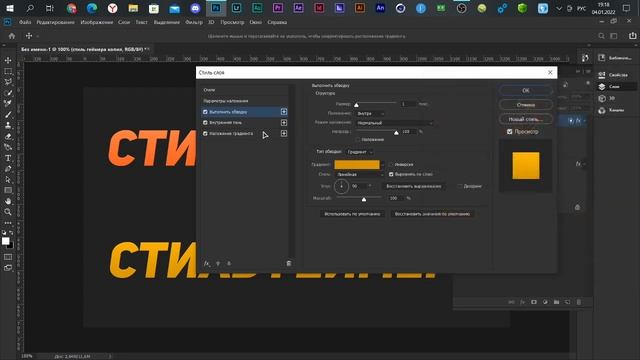Add another stroke effect with plus icon
Viewport: 640px width, 360px height.
tap(284, 111)
